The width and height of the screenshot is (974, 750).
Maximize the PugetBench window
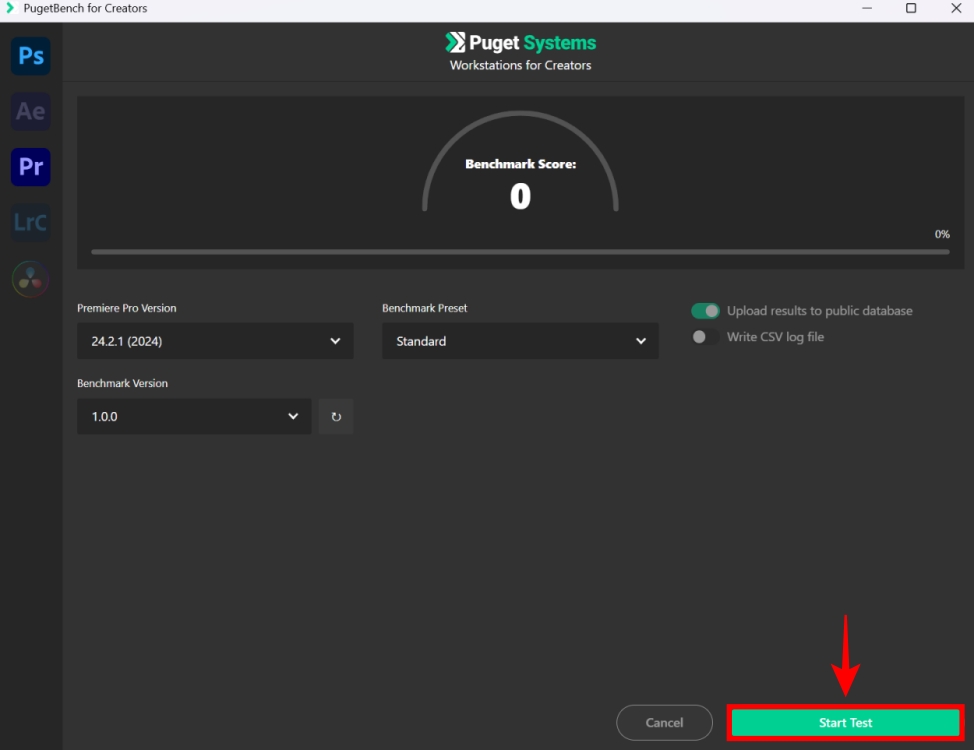[911, 8]
